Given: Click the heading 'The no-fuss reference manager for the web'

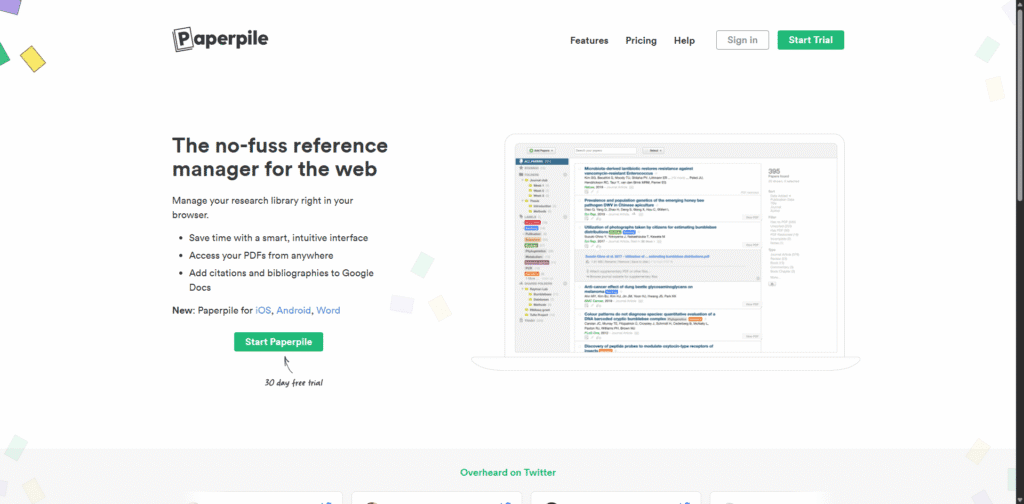Looking at the screenshot, I should coord(280,157).
